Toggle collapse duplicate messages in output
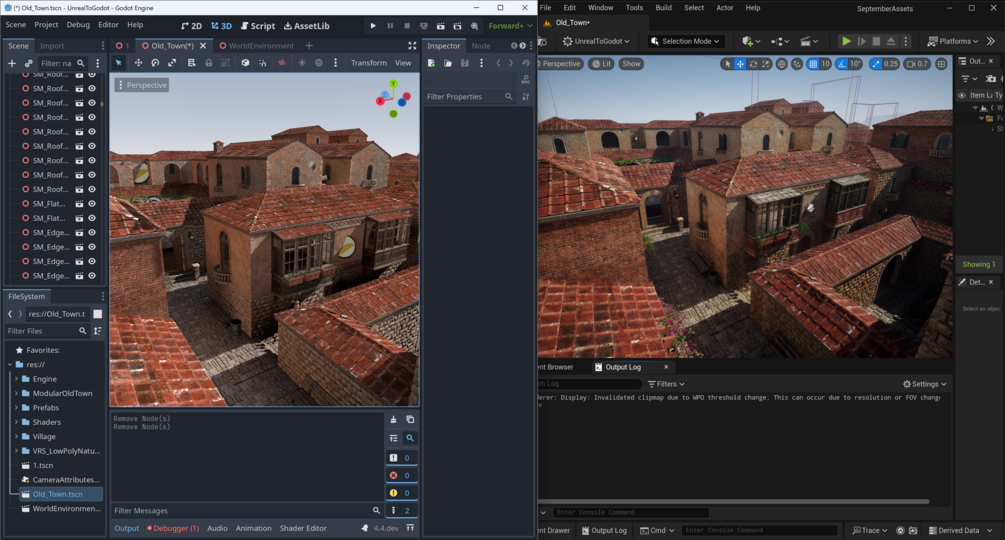 click(x=394, y=438)
